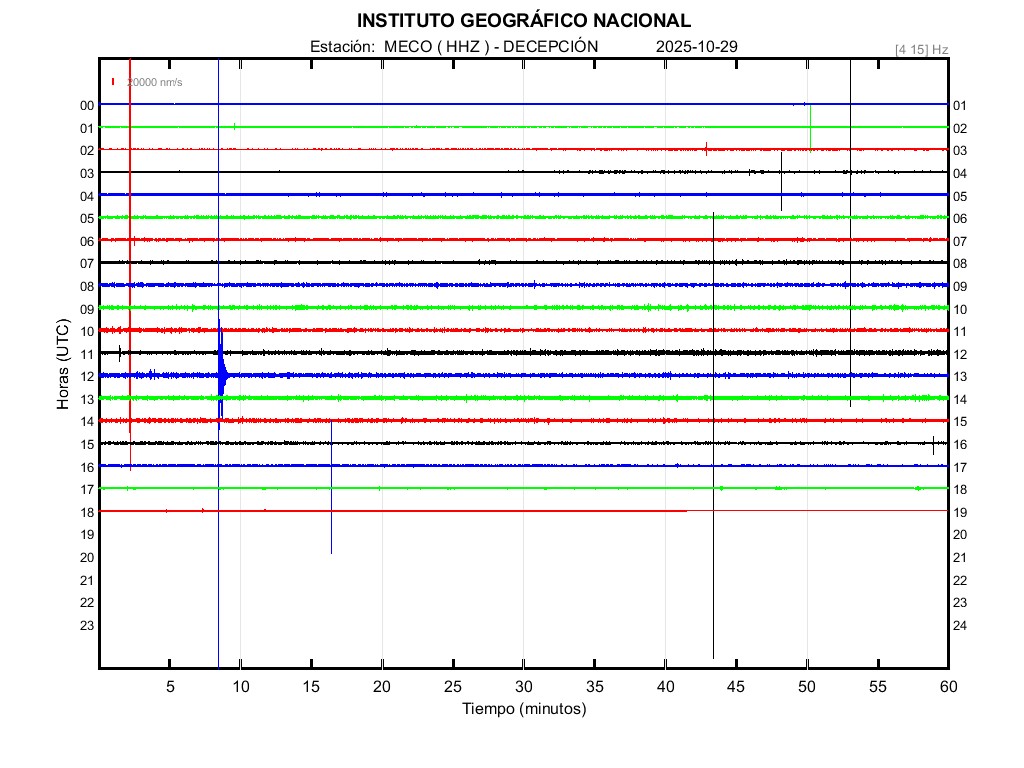This screenshot has width=1024, height=768.
Task: Click the 45 minute tick label
Action: (736, 687)
